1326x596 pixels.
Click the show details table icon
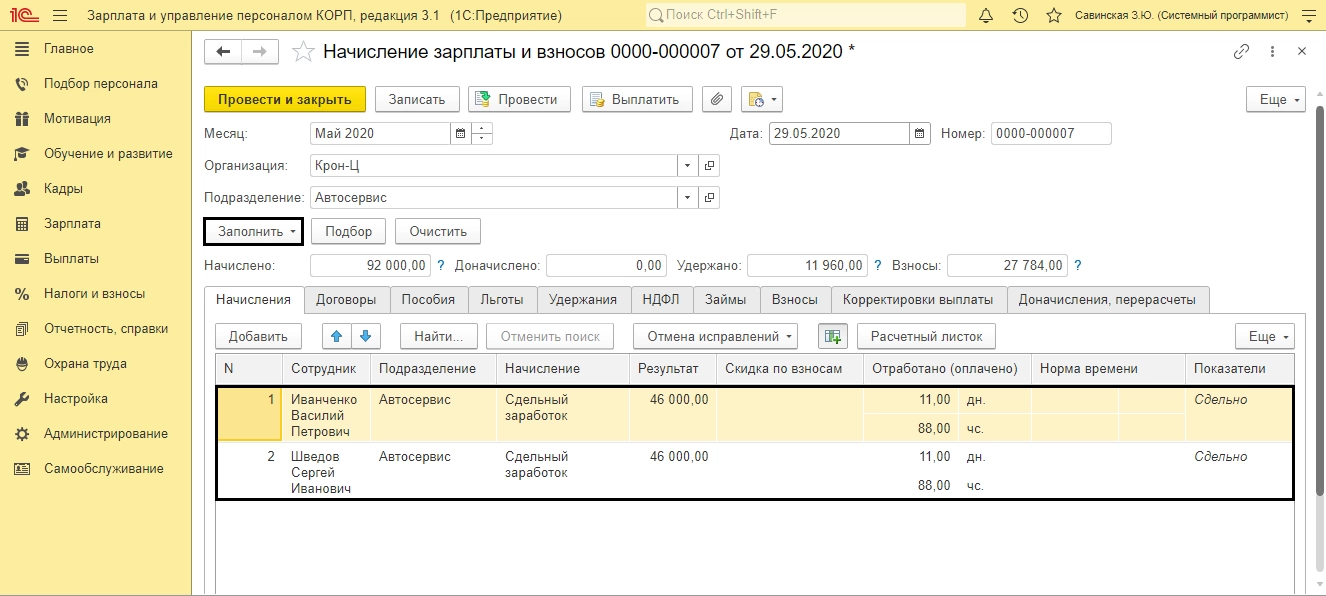click(x=832, y=336)
